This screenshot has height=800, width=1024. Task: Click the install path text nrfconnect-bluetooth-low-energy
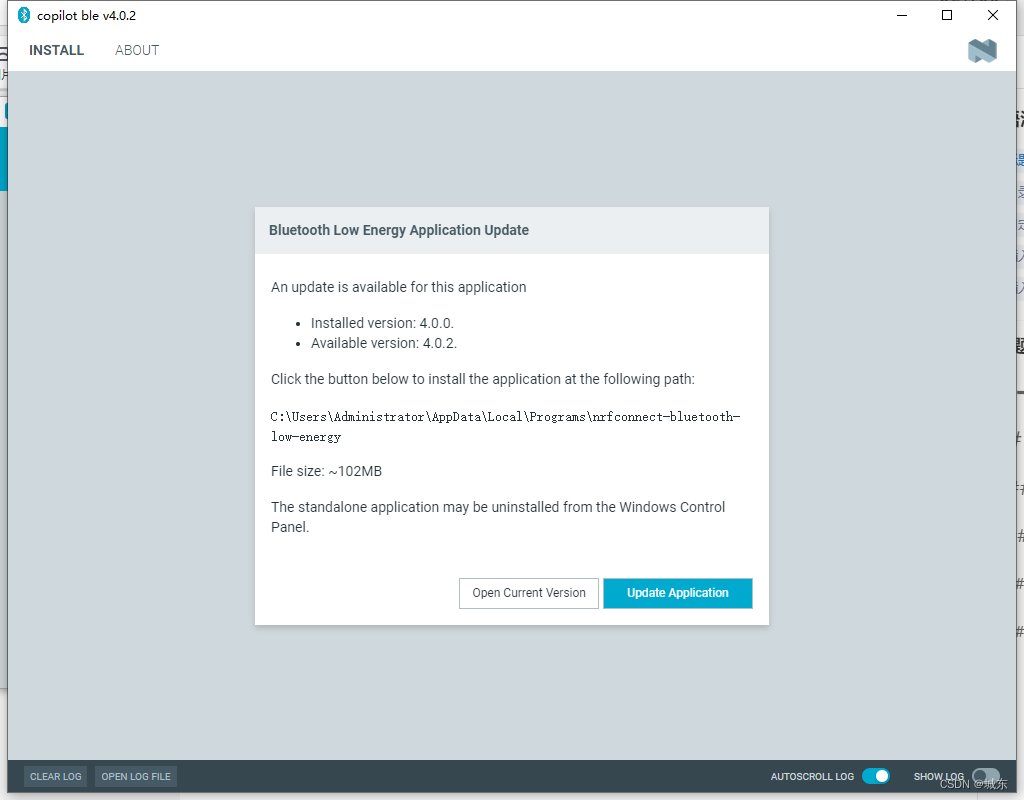point(505,426)
